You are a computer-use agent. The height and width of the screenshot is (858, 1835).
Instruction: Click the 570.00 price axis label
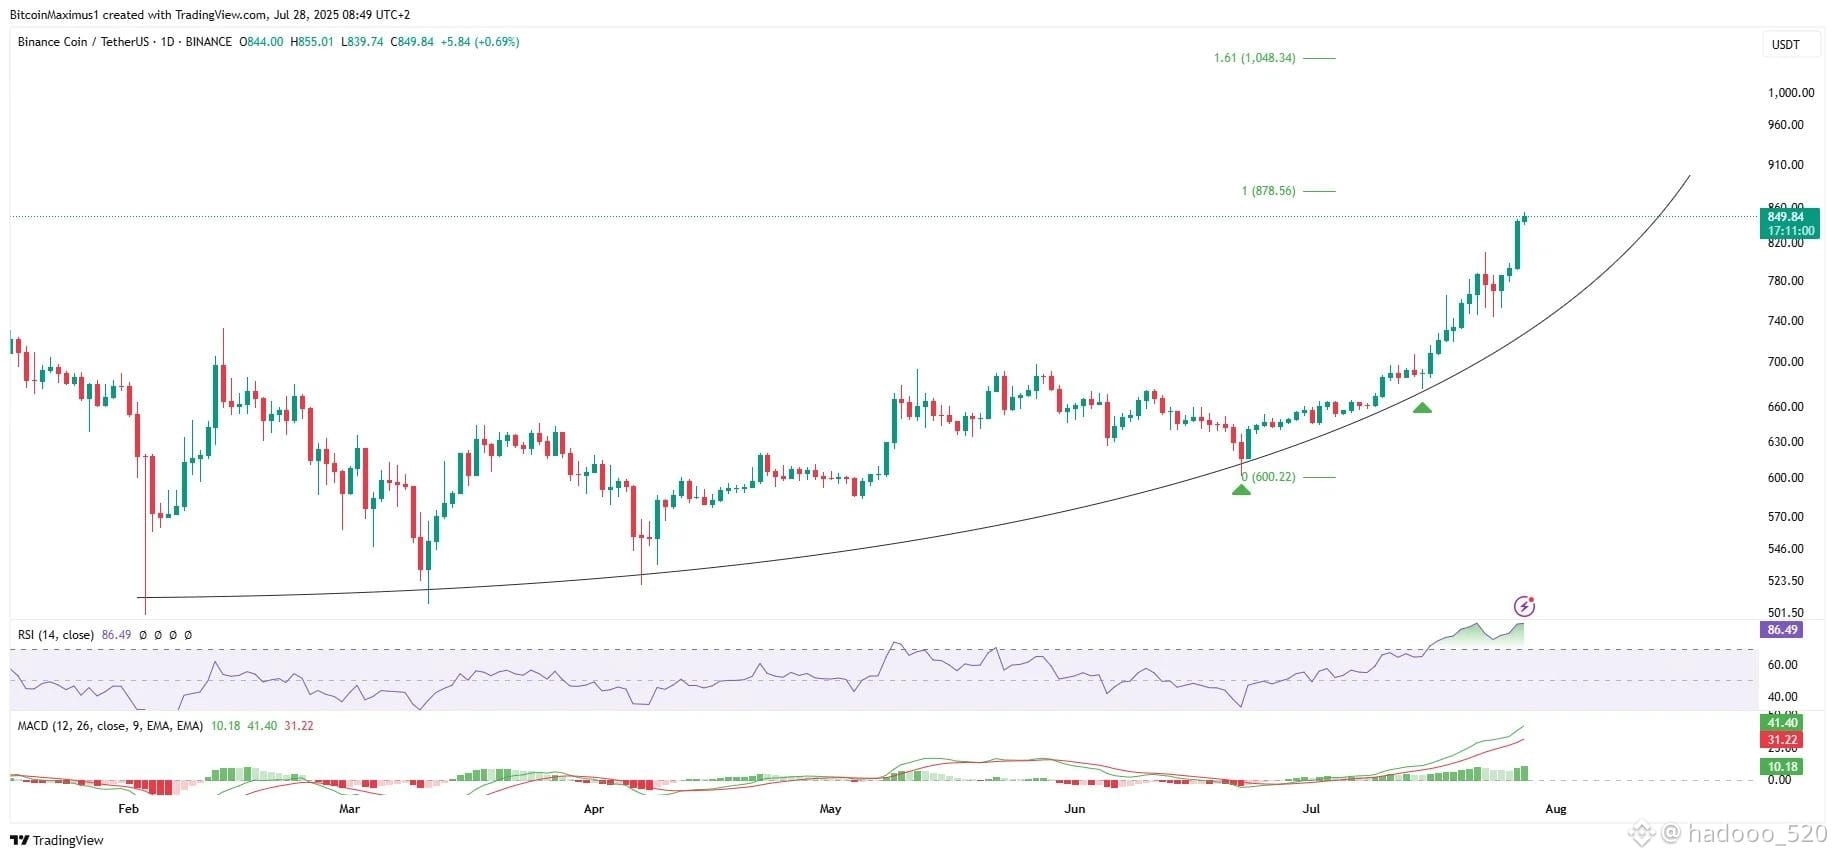coord(1785,517)
